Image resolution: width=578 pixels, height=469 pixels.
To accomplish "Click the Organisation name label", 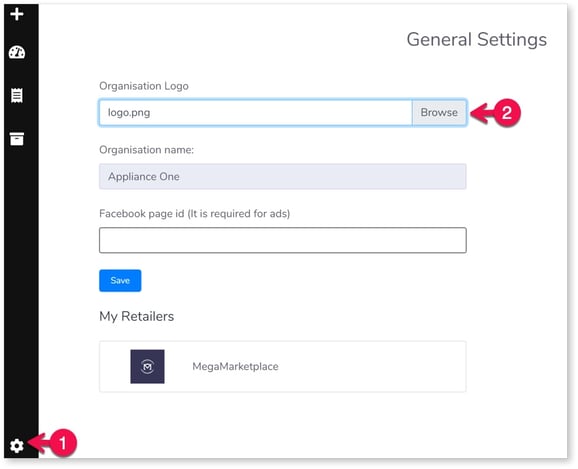I will click(146, 150).
